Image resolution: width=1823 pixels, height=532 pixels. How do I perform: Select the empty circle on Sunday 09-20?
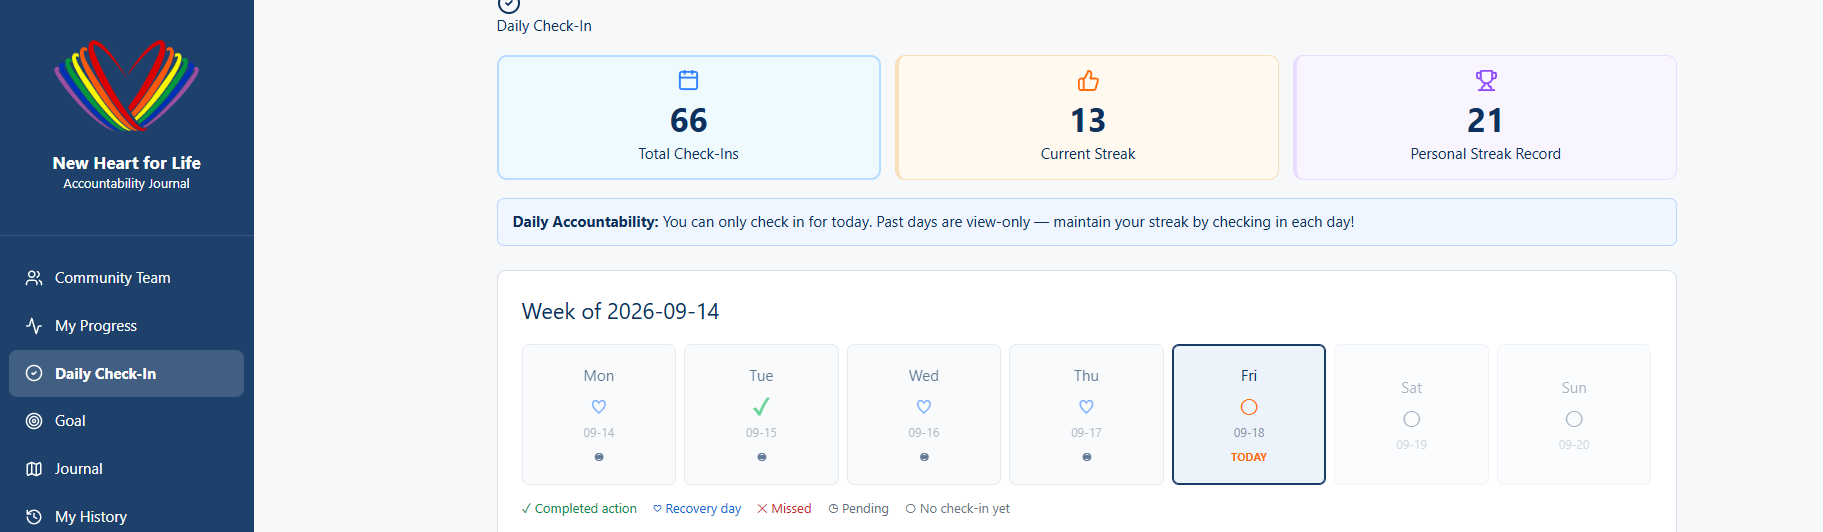click(1574, 419)
